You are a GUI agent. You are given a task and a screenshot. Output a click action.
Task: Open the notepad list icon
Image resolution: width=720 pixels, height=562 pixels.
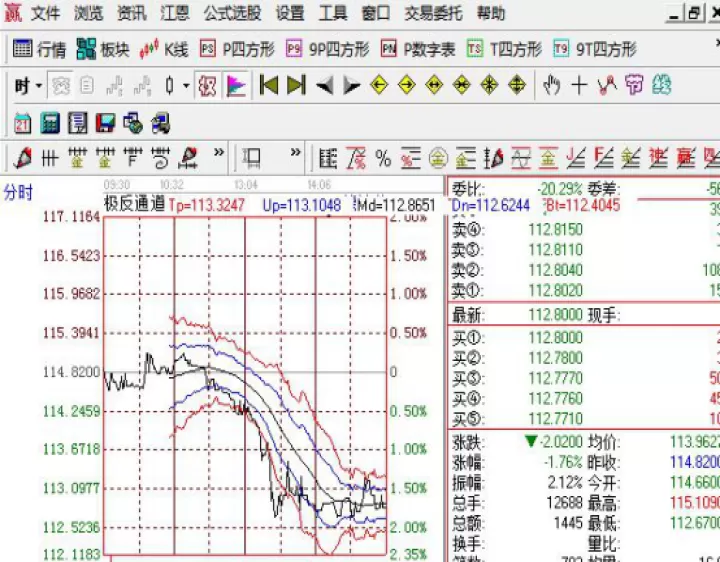pos(78,123)
